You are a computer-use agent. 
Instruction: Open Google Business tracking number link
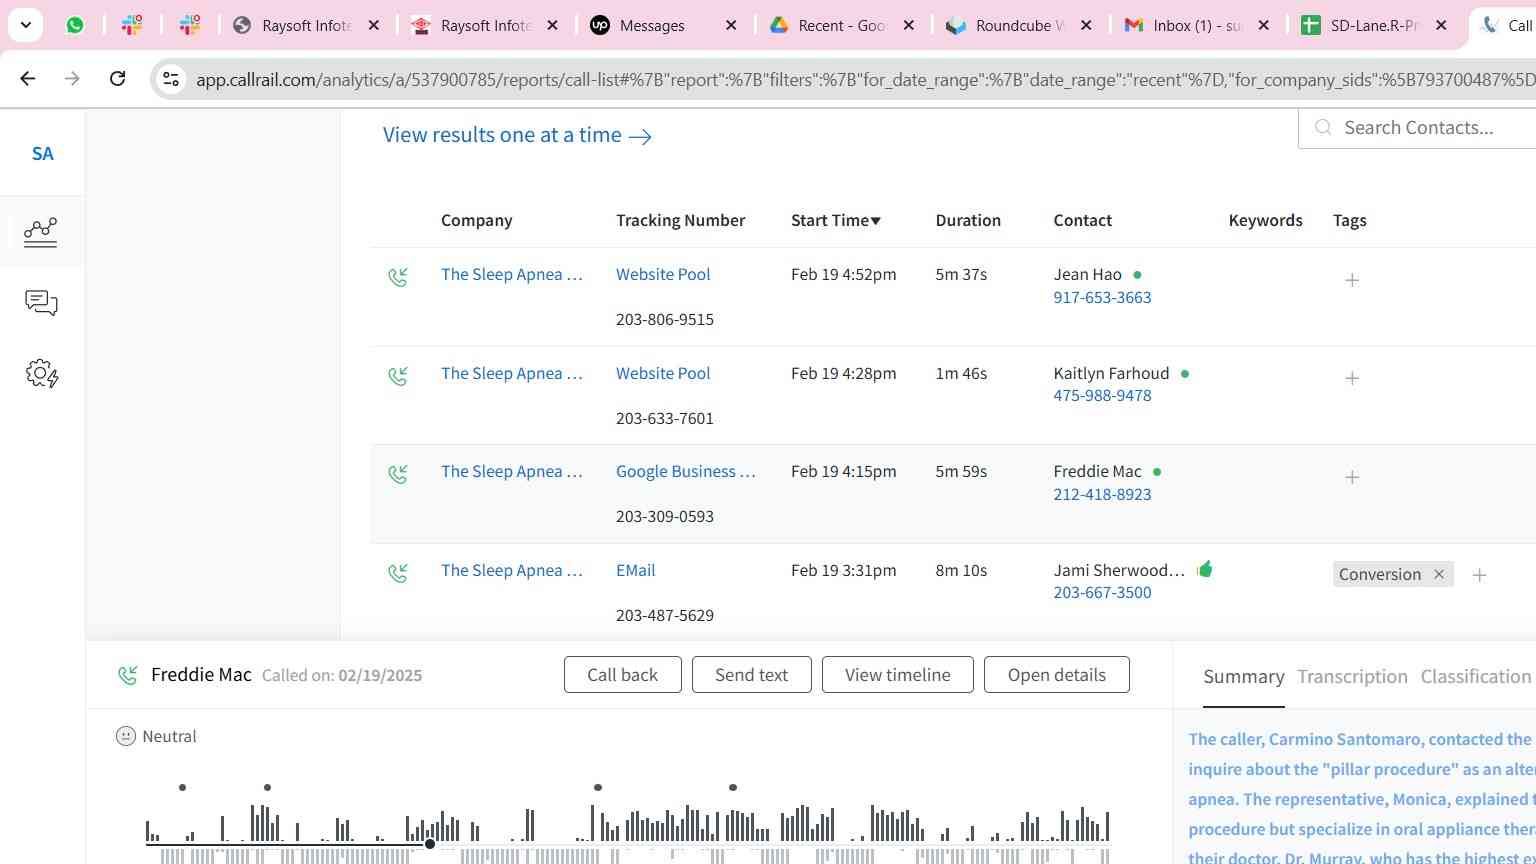point(686,471)
